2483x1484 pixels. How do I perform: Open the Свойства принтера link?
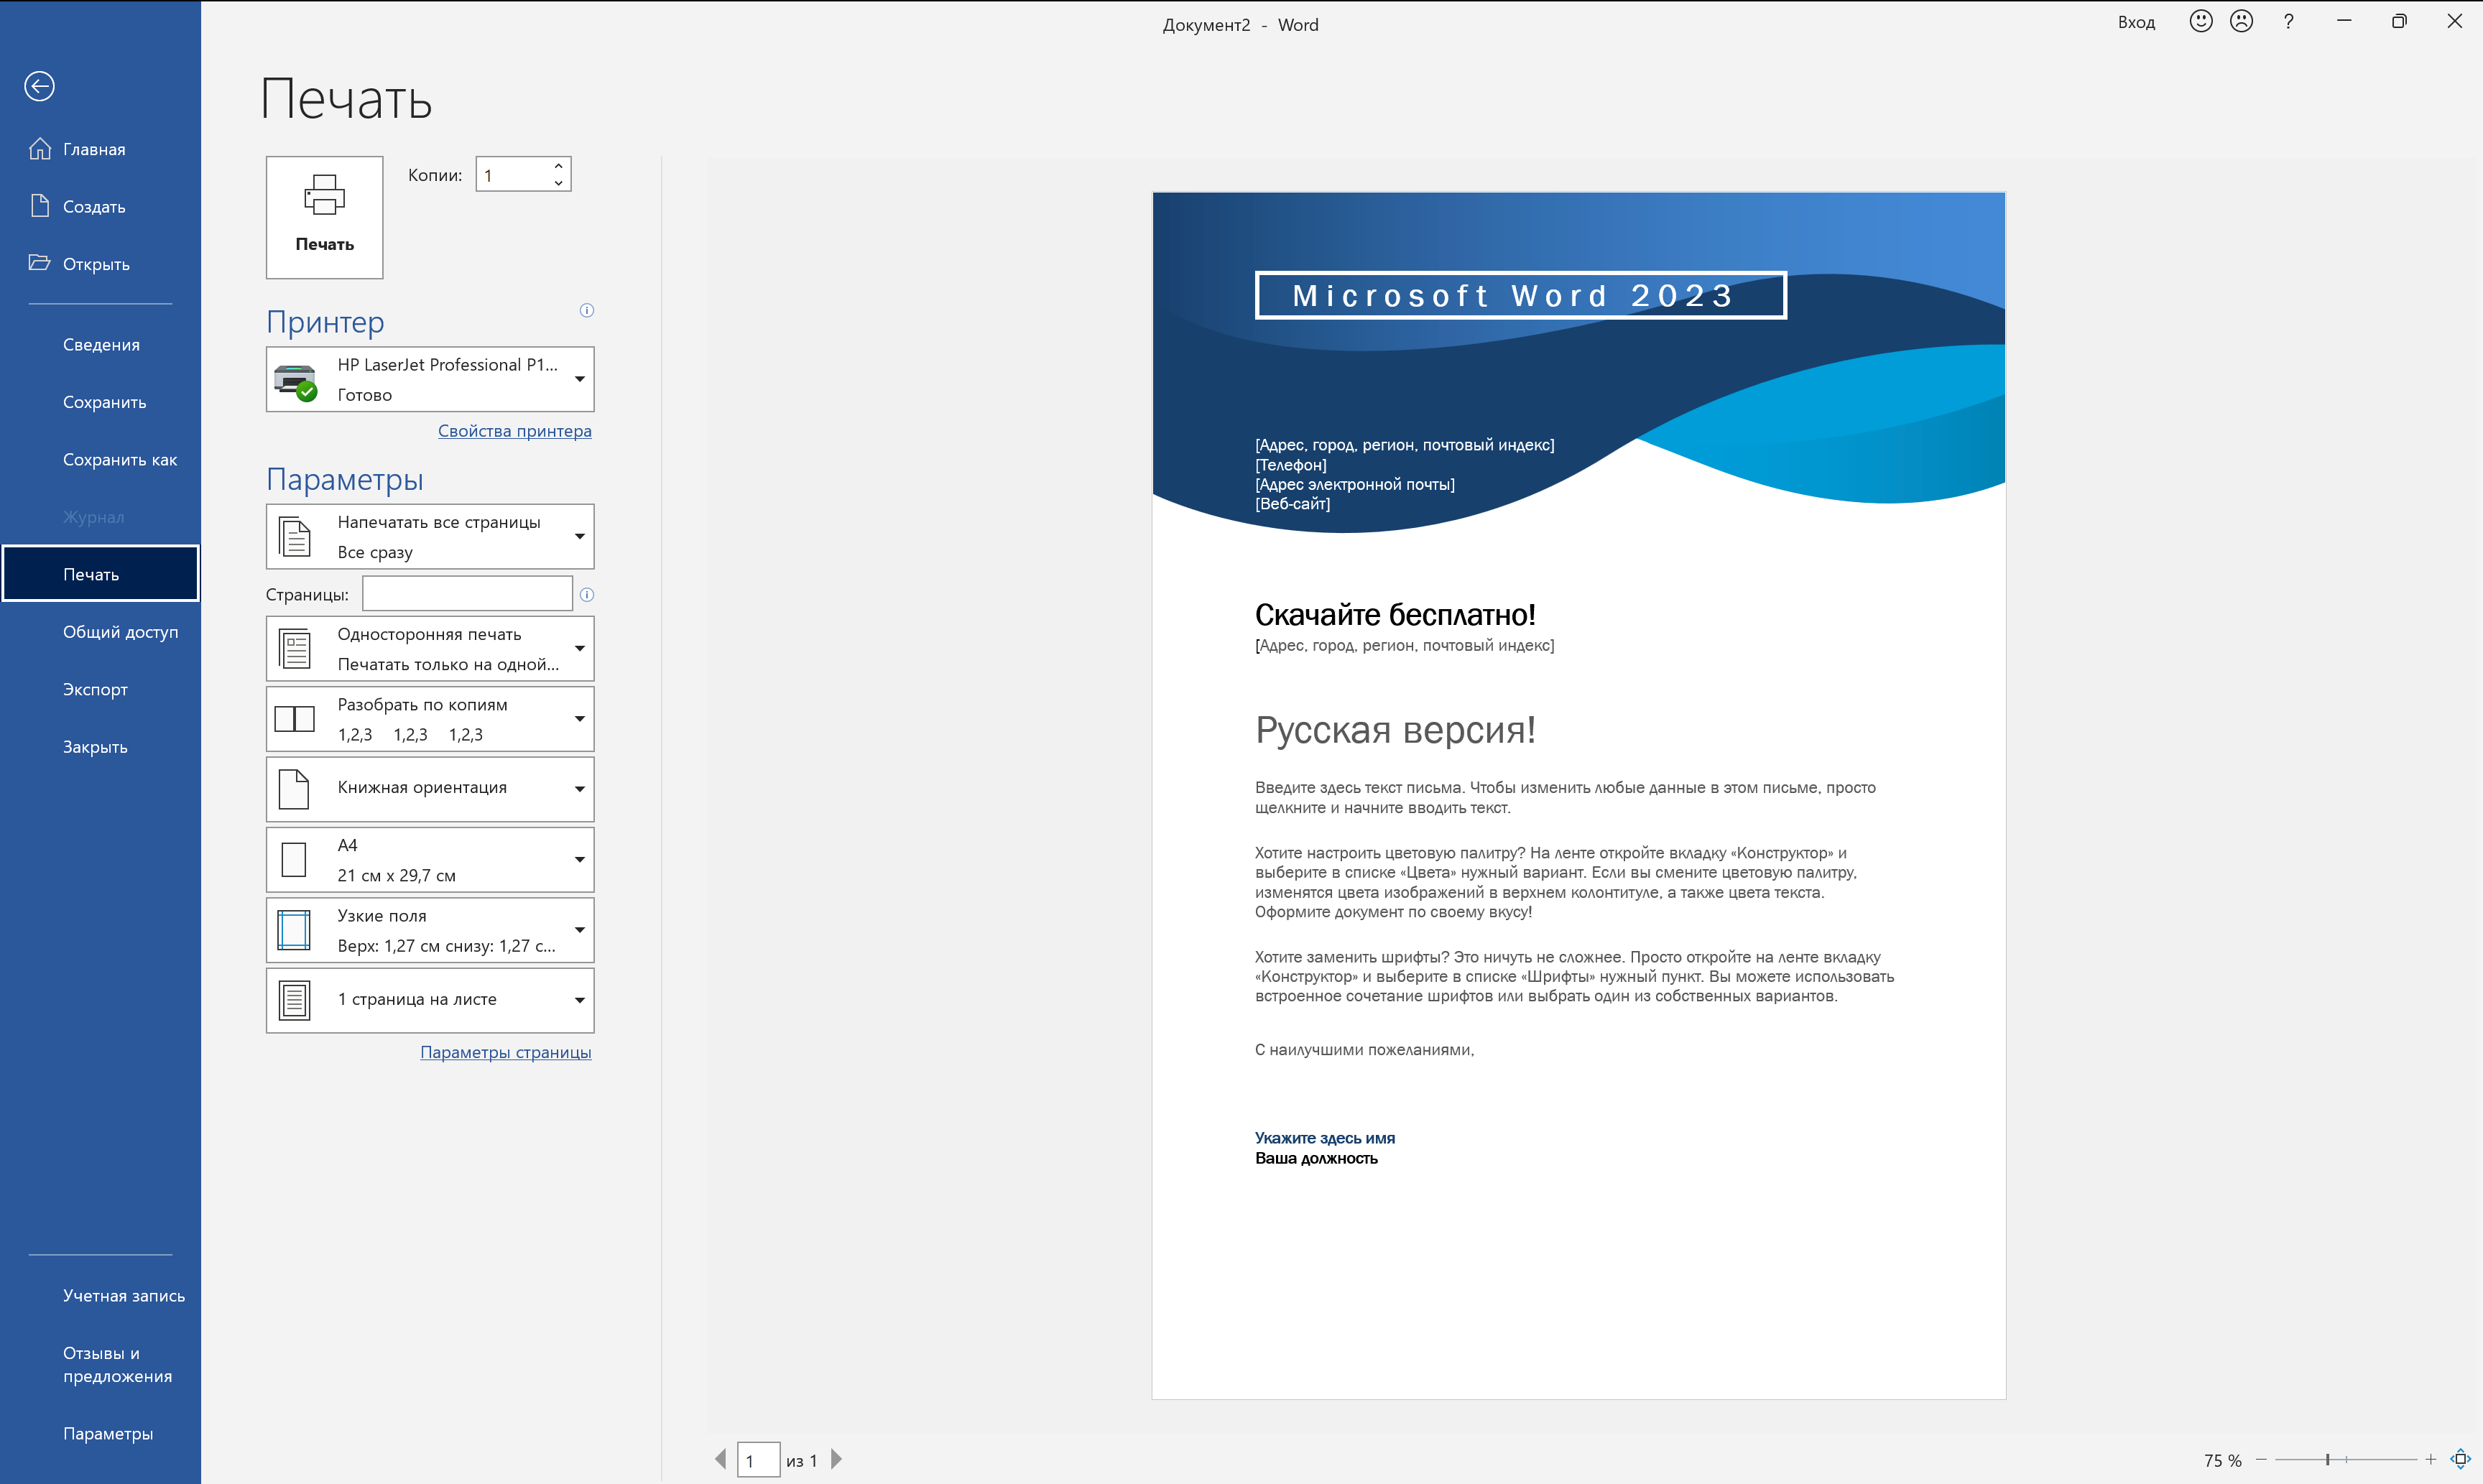coord(514,431)
